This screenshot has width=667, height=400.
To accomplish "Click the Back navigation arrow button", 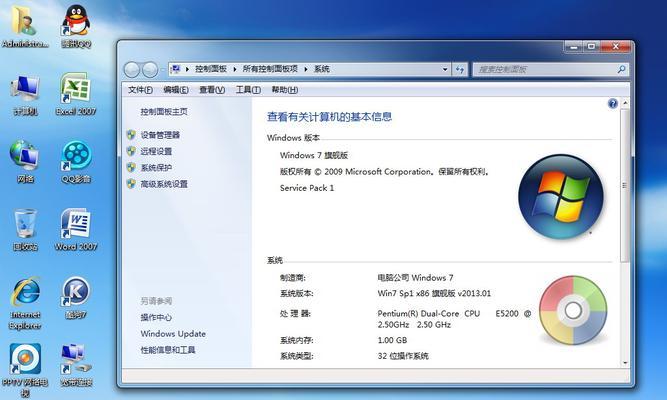I will click(132, 69).
